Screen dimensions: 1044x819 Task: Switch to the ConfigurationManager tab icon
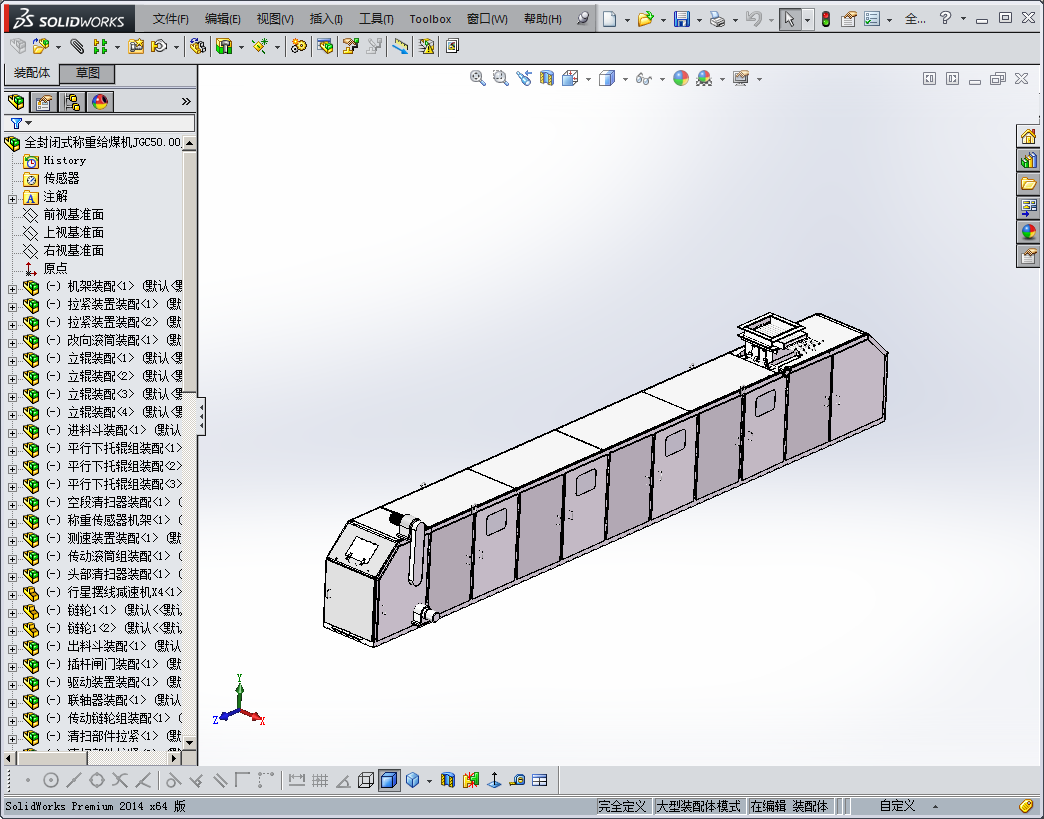72,102
